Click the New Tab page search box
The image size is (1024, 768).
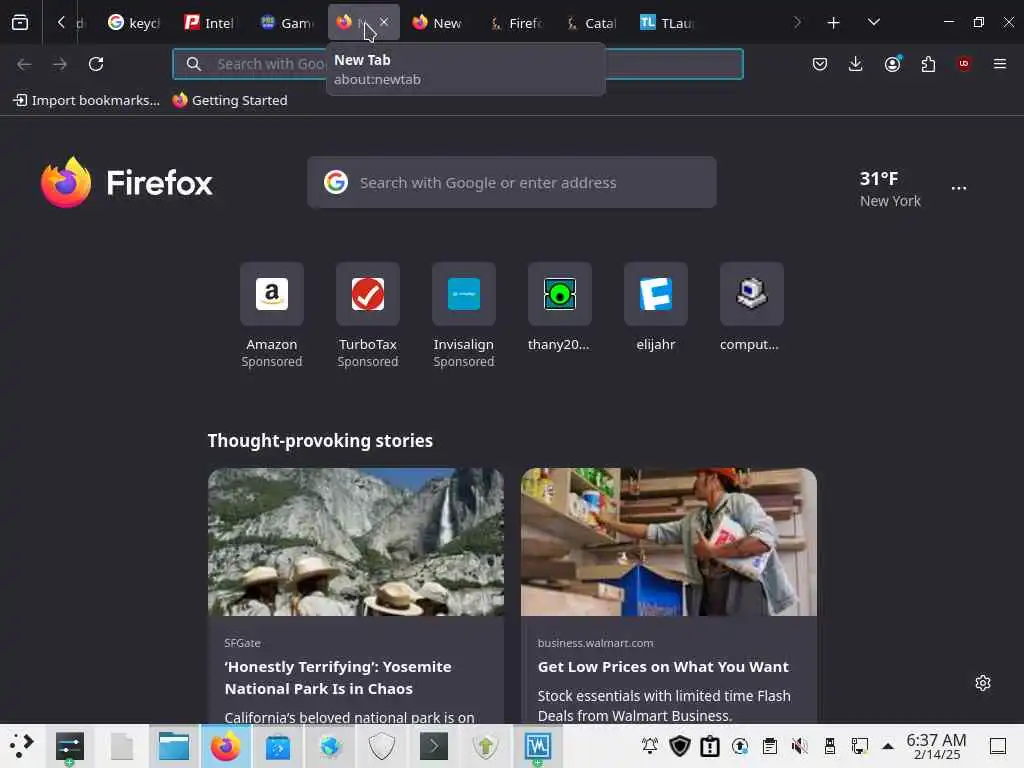(x=512, y=183)
